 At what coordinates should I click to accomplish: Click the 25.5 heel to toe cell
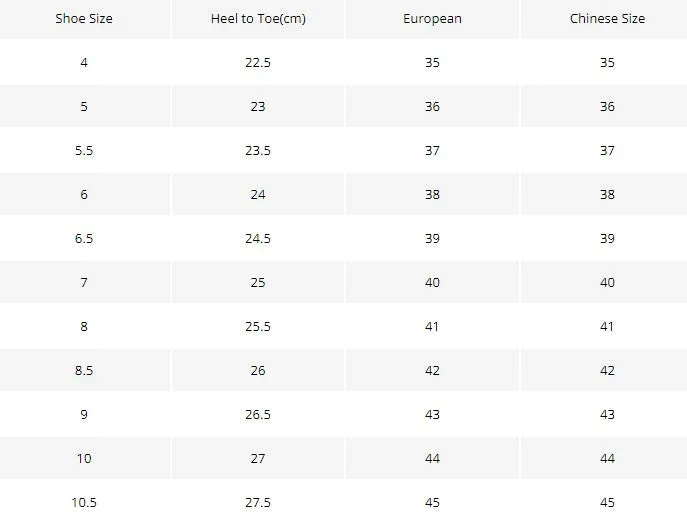(258, 327)
